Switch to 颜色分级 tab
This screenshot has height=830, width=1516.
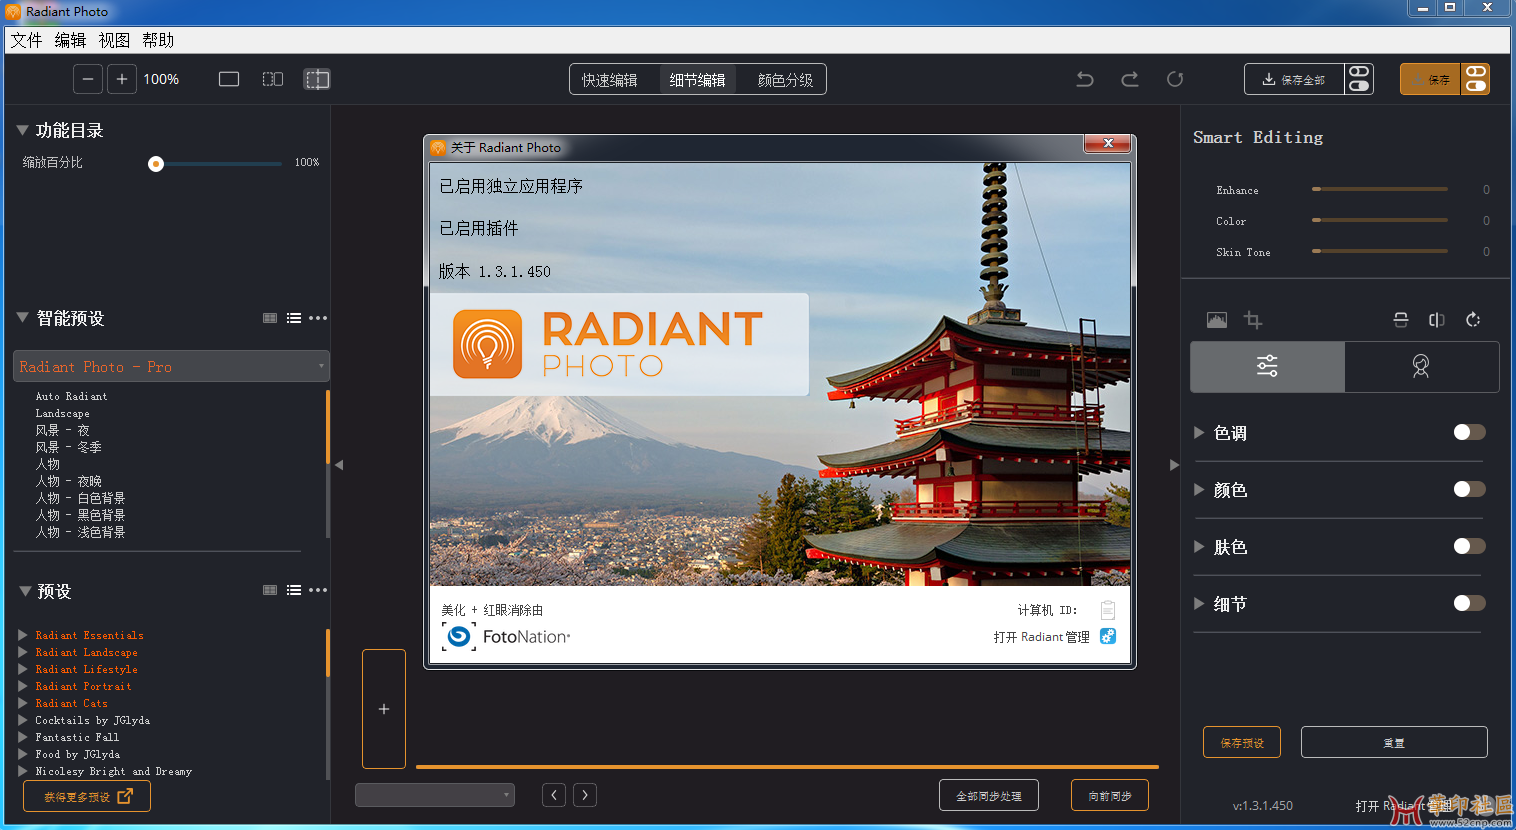785,80
